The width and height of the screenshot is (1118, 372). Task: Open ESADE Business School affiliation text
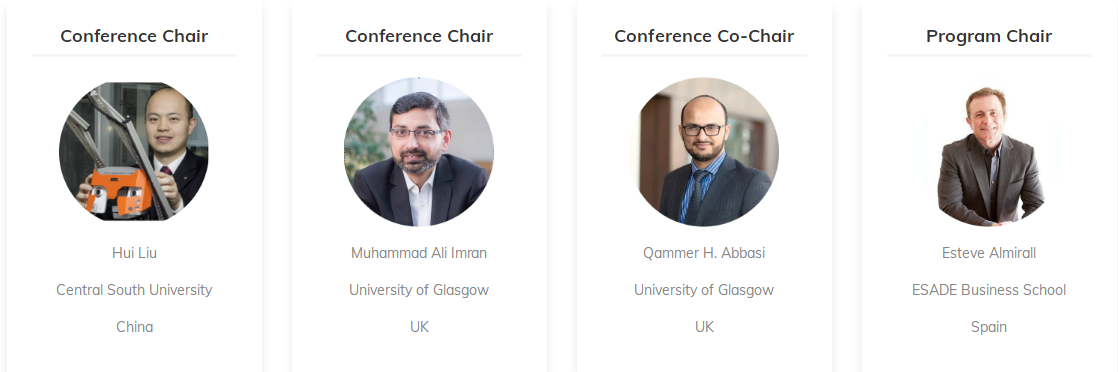point(989,290)
